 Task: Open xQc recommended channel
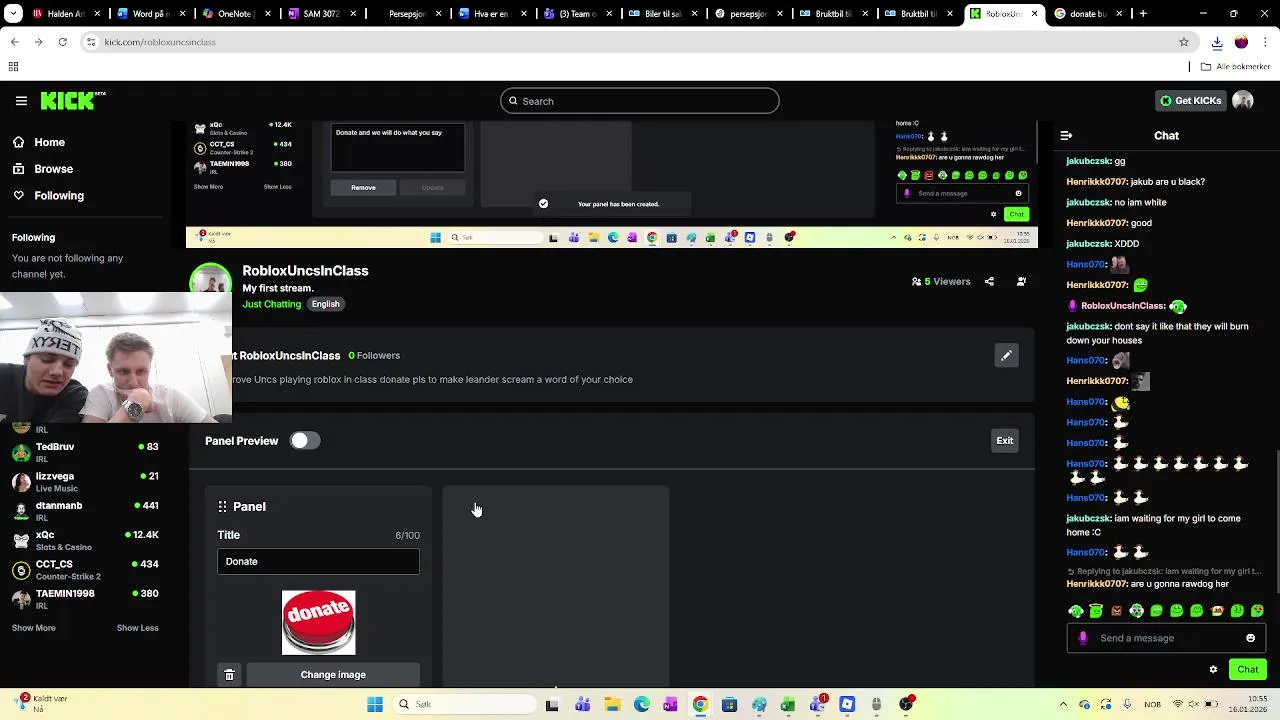click(x=85, y=540)
